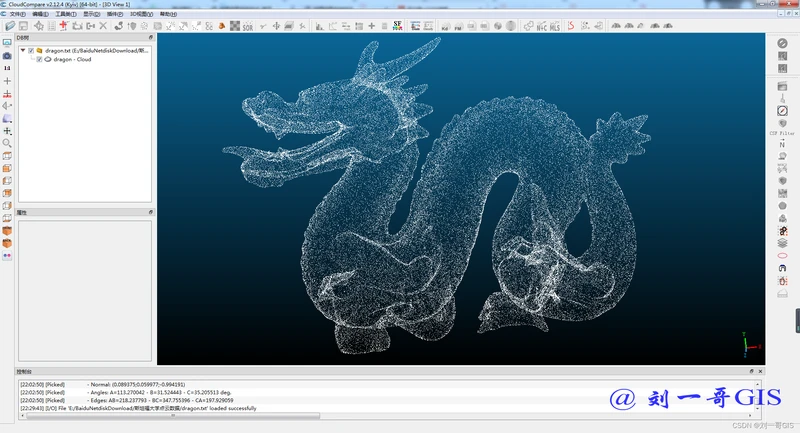This screenshot has width=800, height=433.
Task: Show the histogram tool
Action: (x=320, y=26)
